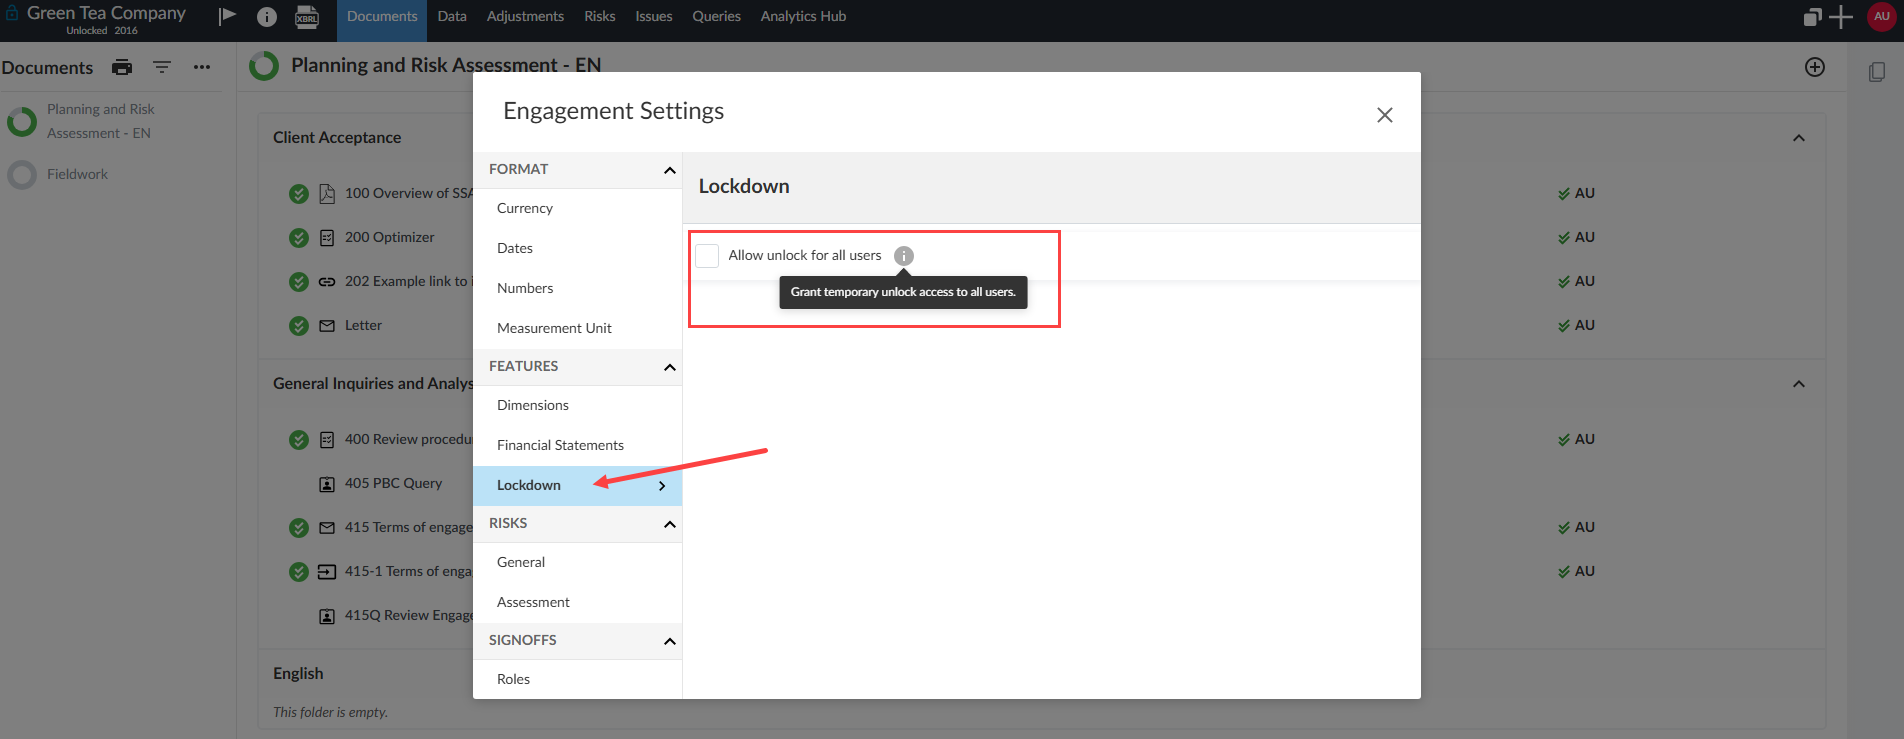Collapse the SIGNOFFS section
The width and height of the screenshot is (1904, 739).
click(670, 641)
